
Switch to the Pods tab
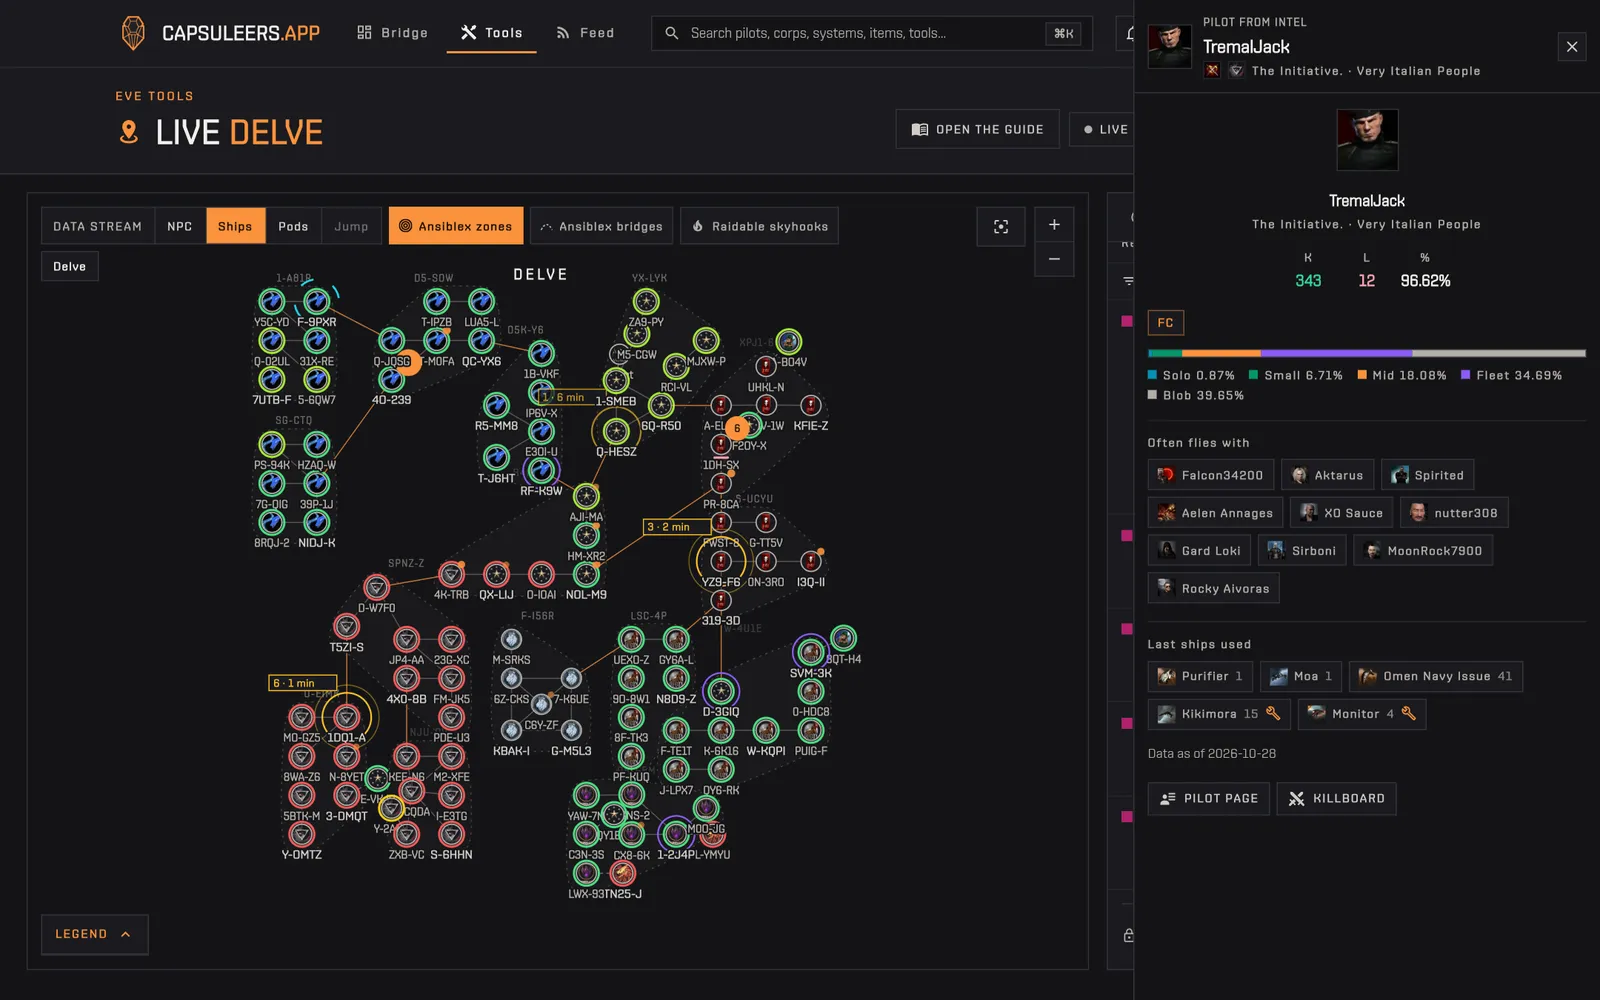click(293, 226)
